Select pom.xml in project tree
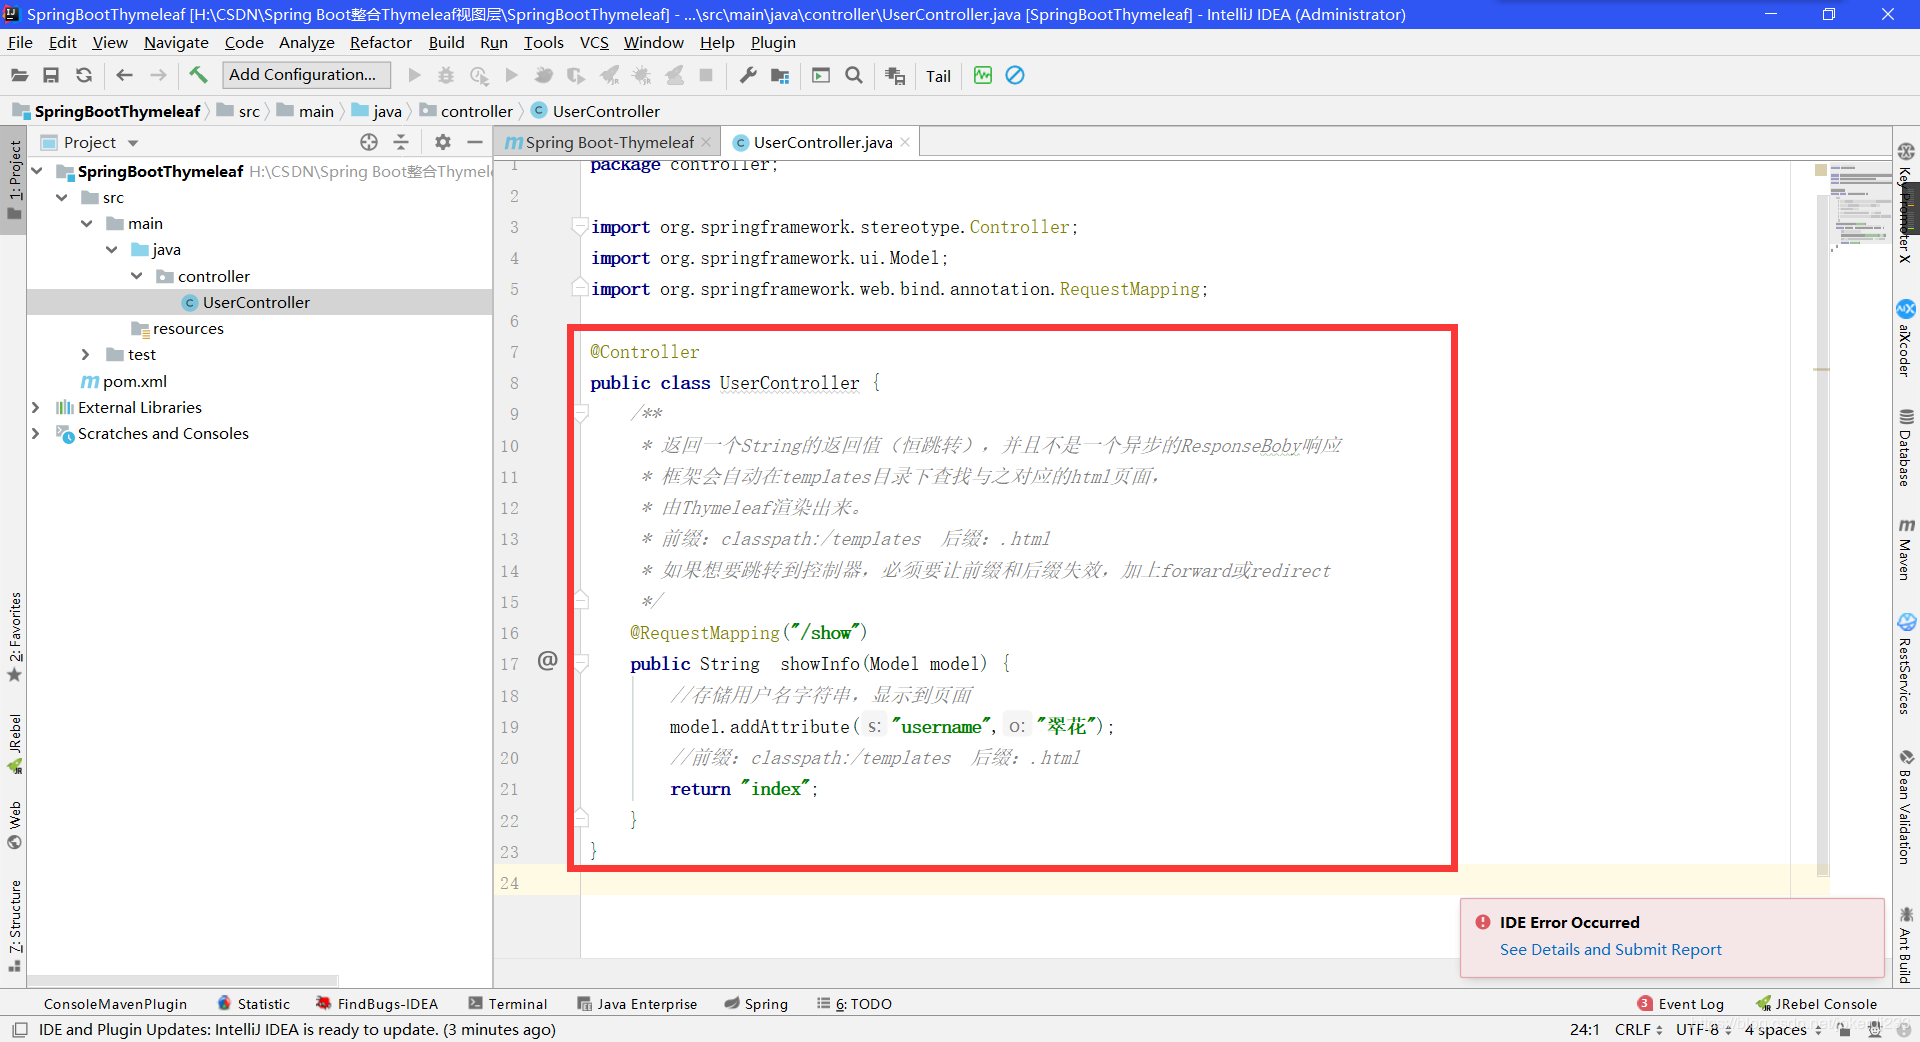 [x=134, y=381]
